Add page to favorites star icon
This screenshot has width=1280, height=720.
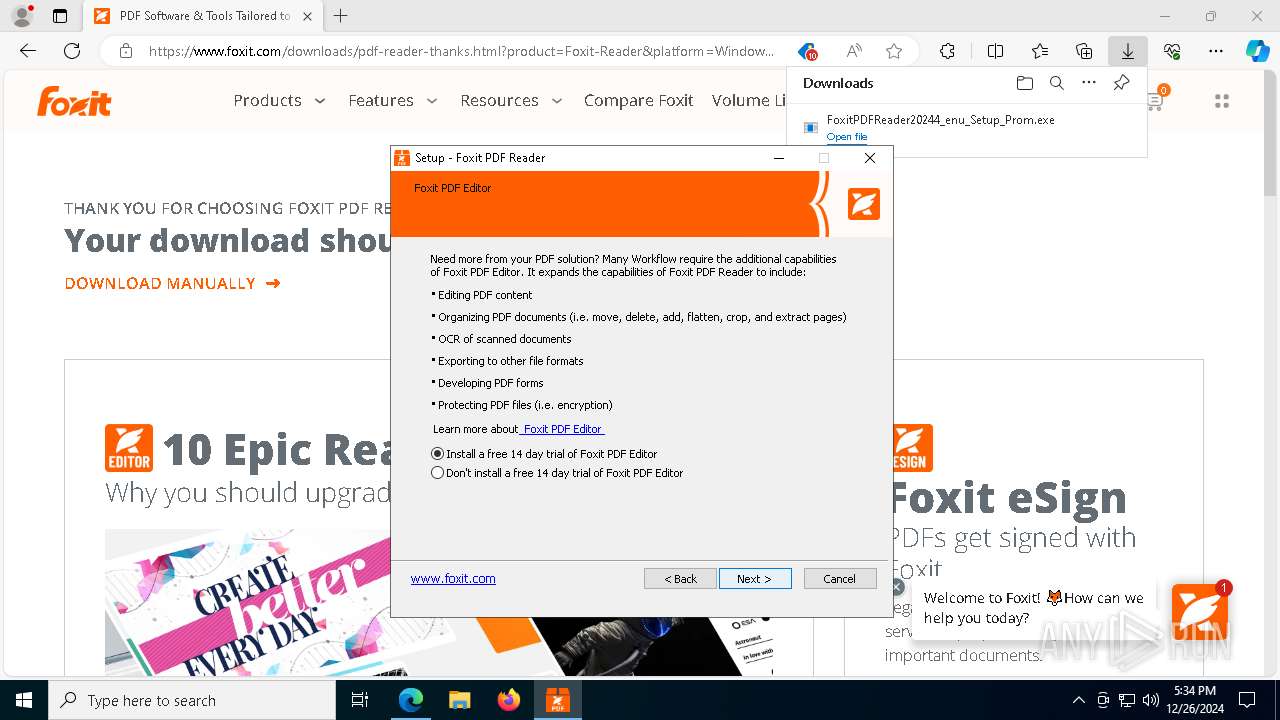click(894, 51)
